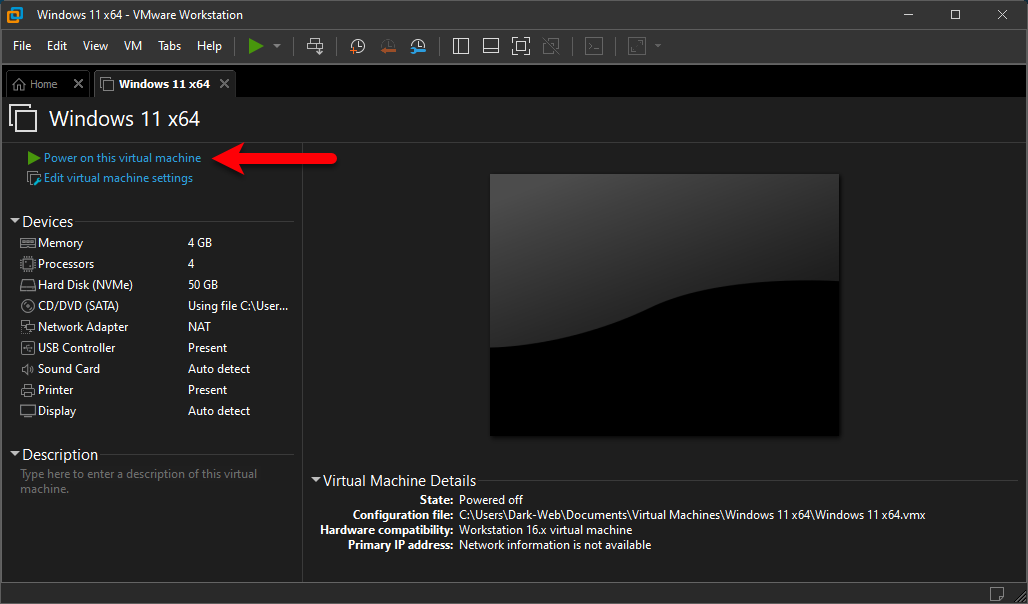Click the Network Adapter icon
The height and width of the screenshot is (604, 1028).
tap(28, 327)
